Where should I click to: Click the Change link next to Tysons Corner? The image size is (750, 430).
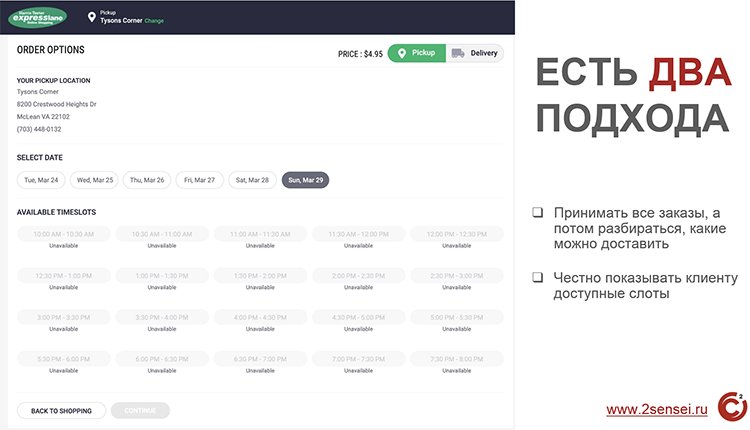(x=154, y=21)
